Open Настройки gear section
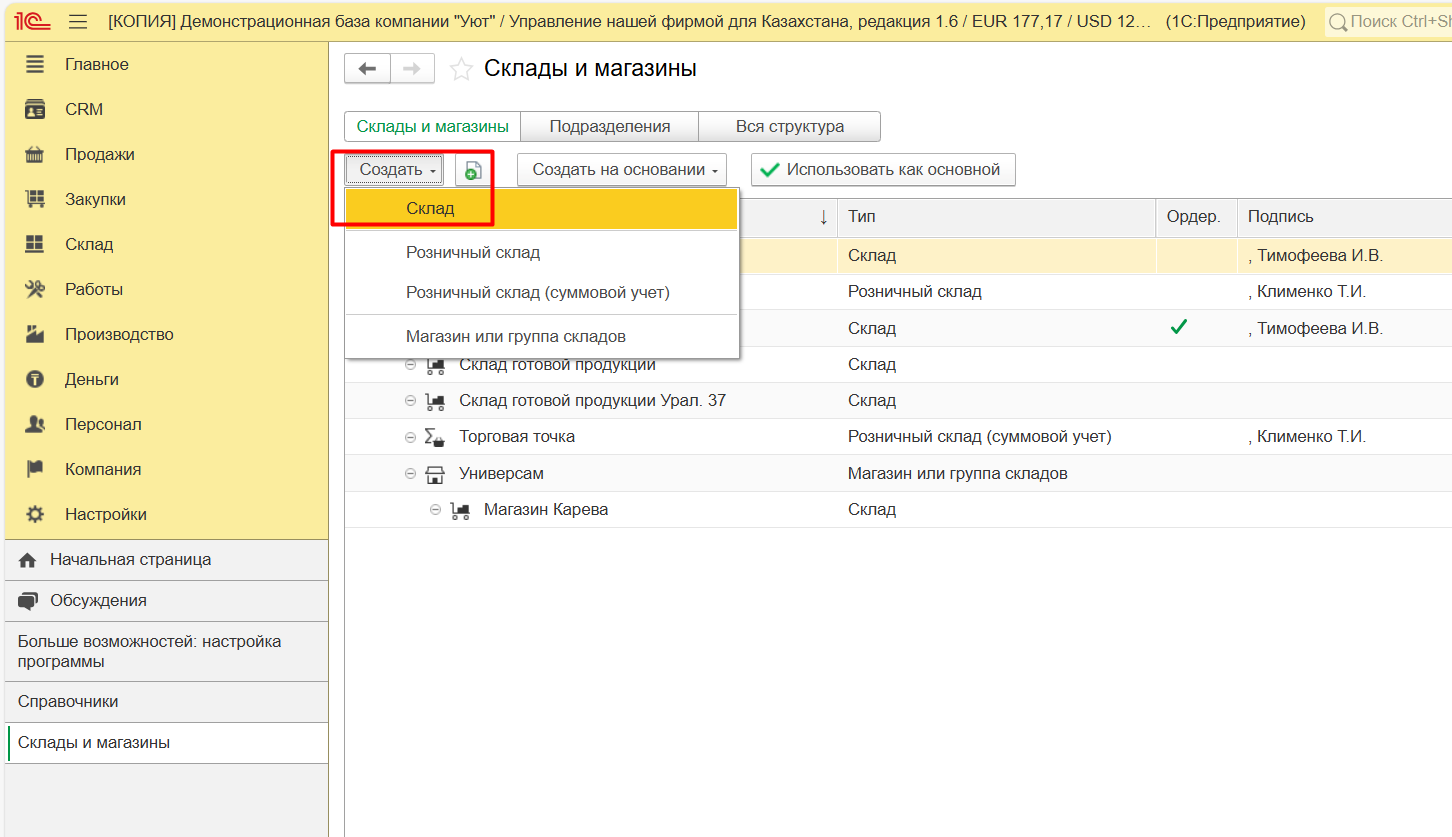Screen dimensions: 1452x837 tap(105, 514)
